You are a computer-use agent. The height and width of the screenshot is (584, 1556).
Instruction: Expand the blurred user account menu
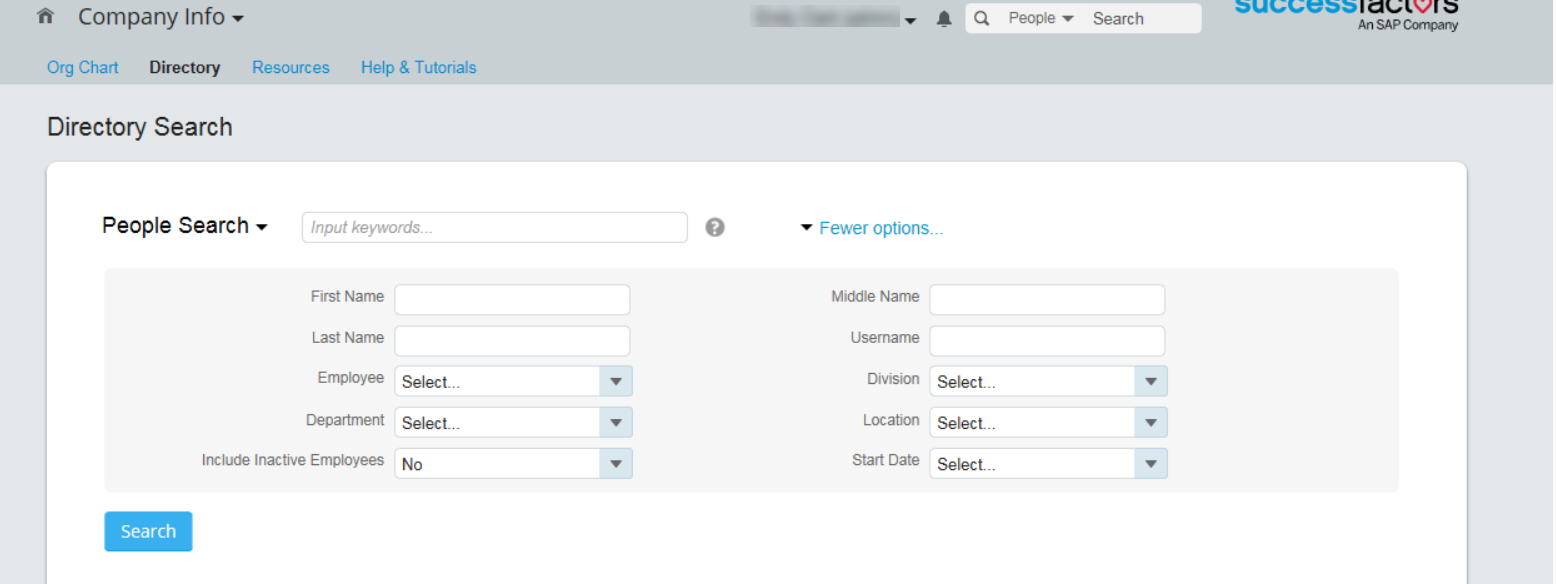tap(836, 19)
